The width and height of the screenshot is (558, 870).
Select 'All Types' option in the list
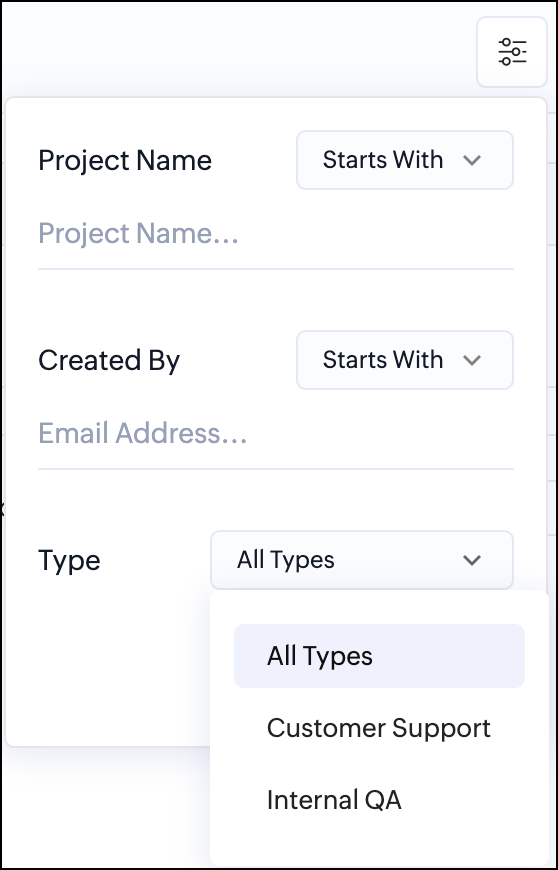pyautogui.click(x=379, y=656)
